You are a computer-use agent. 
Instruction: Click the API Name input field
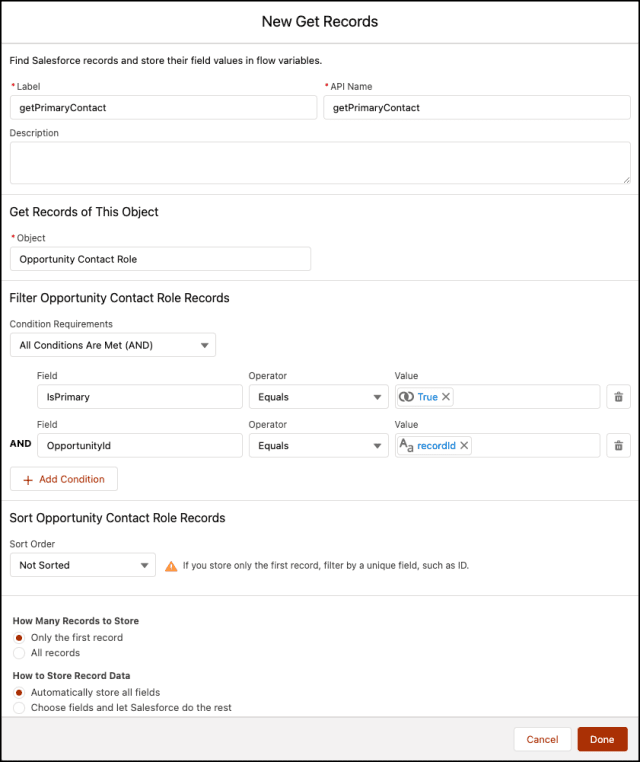(477, 107)
